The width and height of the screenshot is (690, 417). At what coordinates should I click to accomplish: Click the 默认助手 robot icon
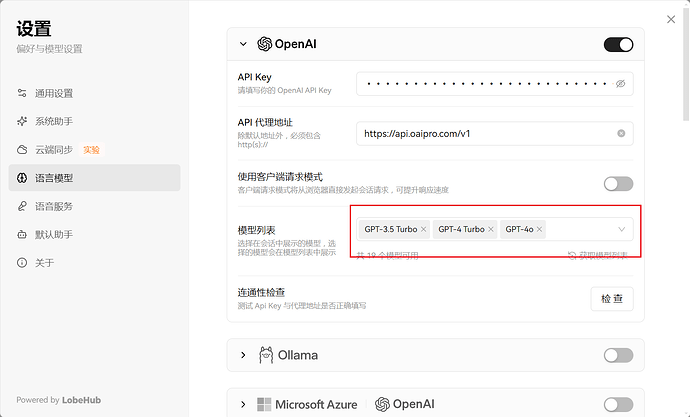[22, 234]
